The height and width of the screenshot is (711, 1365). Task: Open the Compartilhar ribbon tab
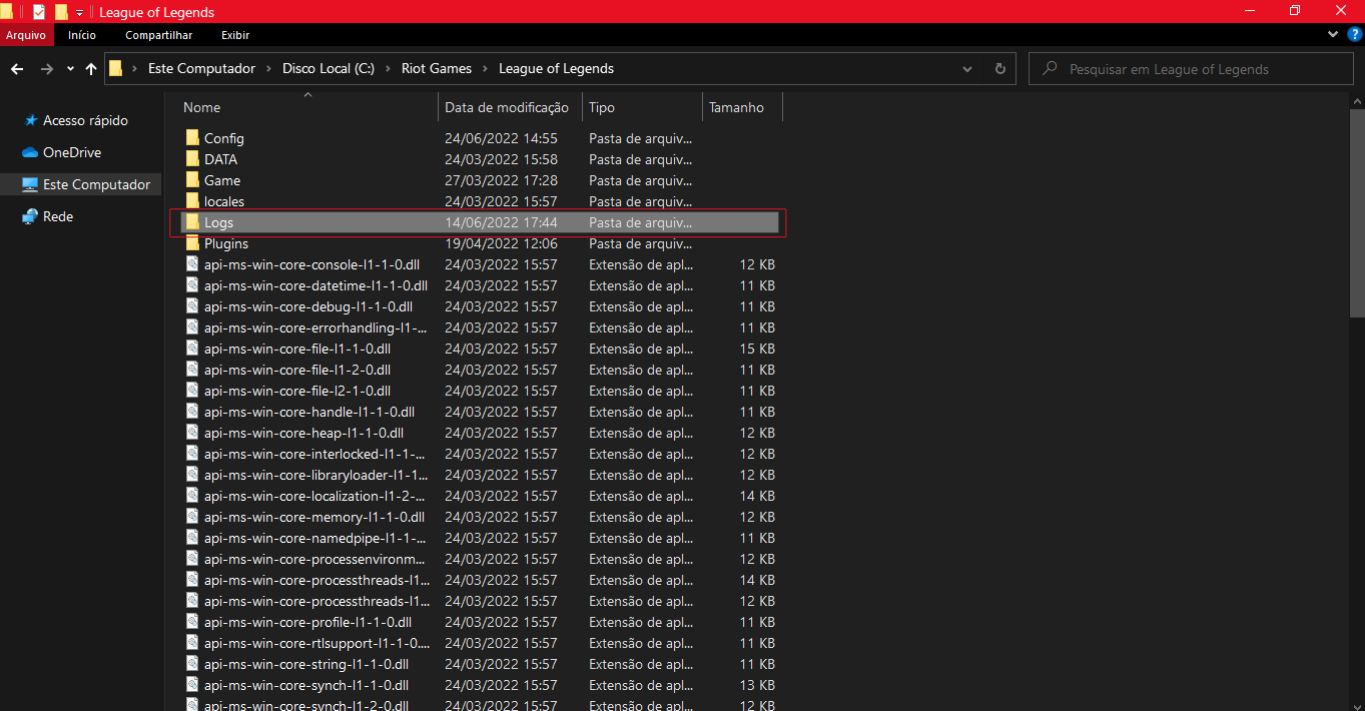[158, 35]
